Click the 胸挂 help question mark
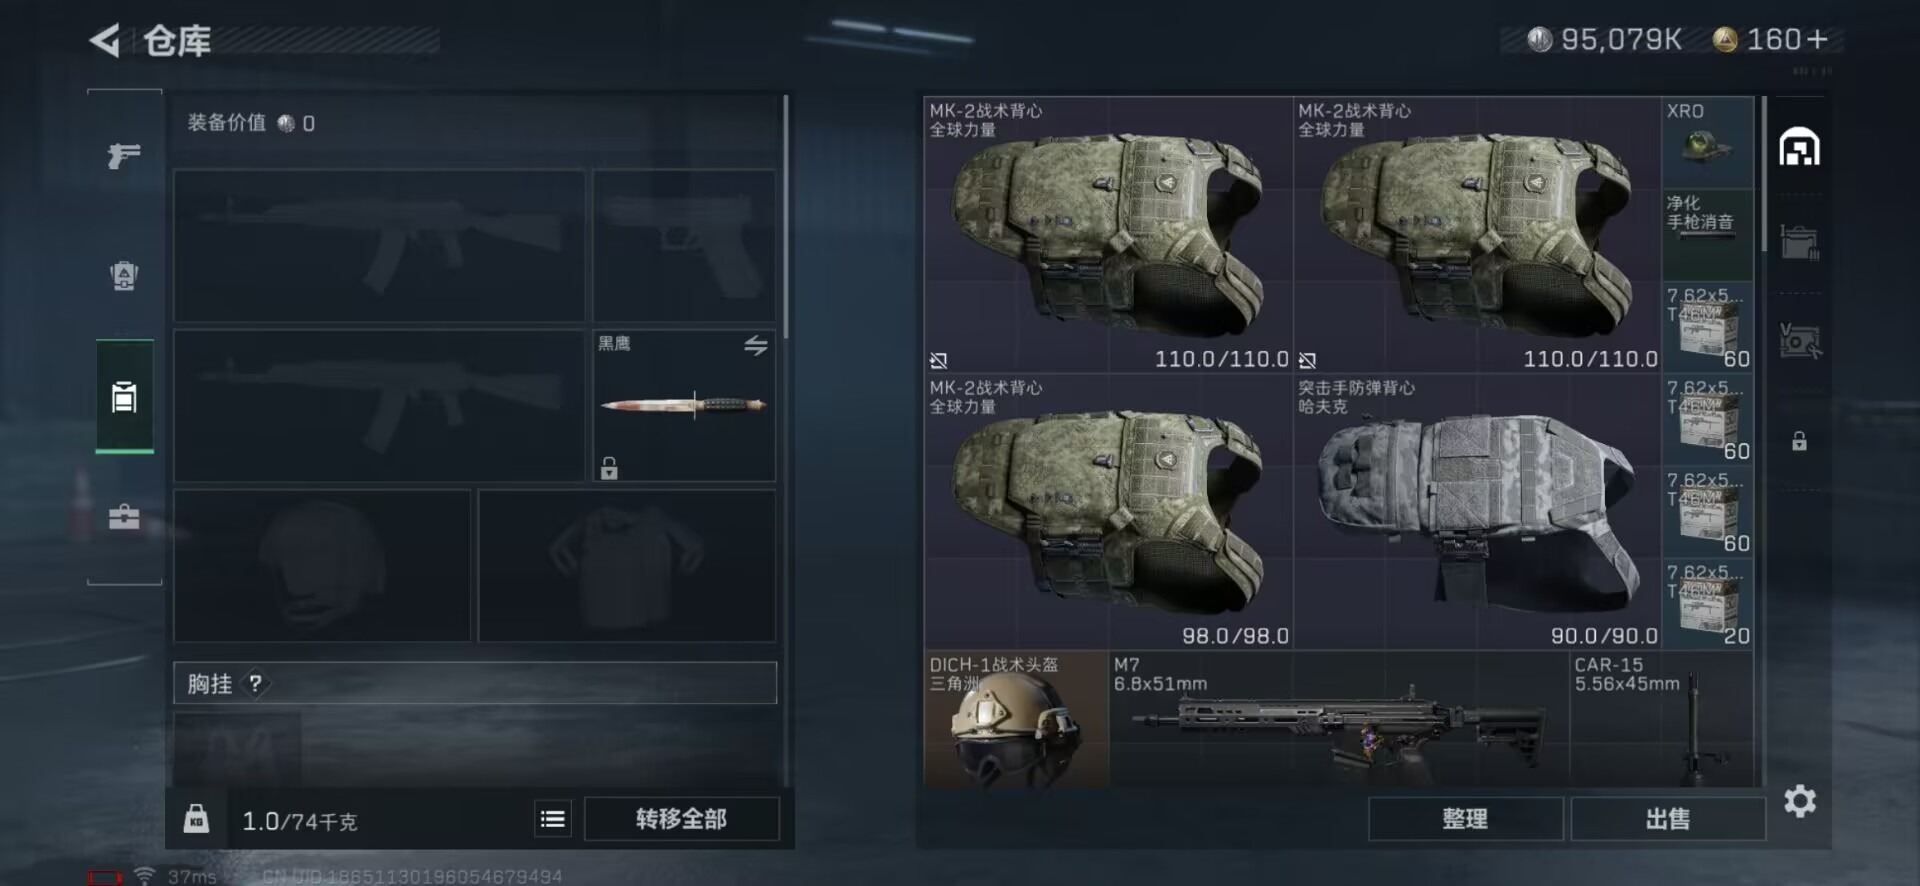This screenshot has height=886, width=1920. (256, 683)
